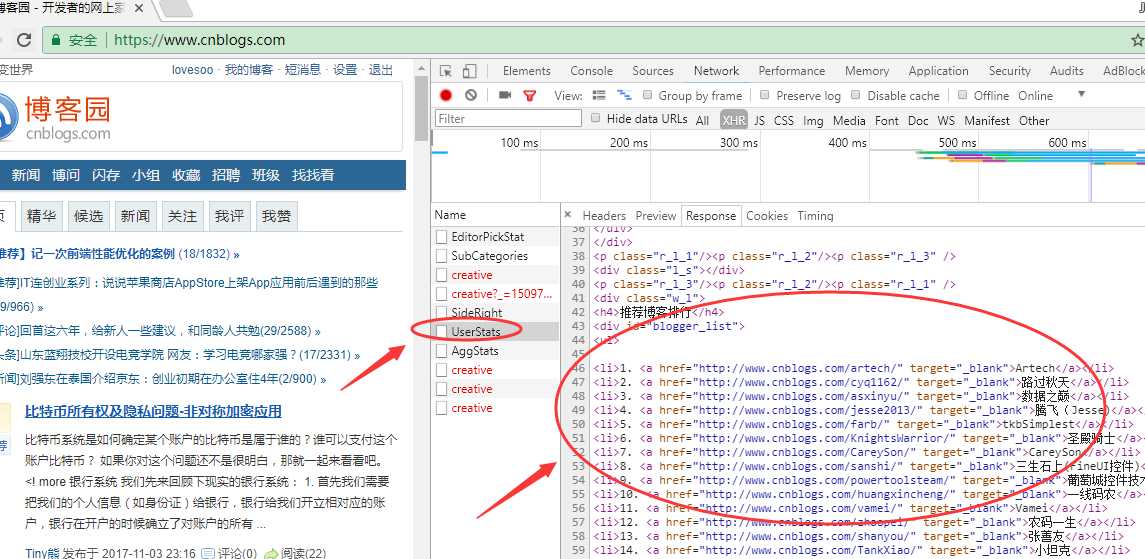Filter requests by JS
The image size is (1145, 559).
pyautogui.click(x=759, y=120)
